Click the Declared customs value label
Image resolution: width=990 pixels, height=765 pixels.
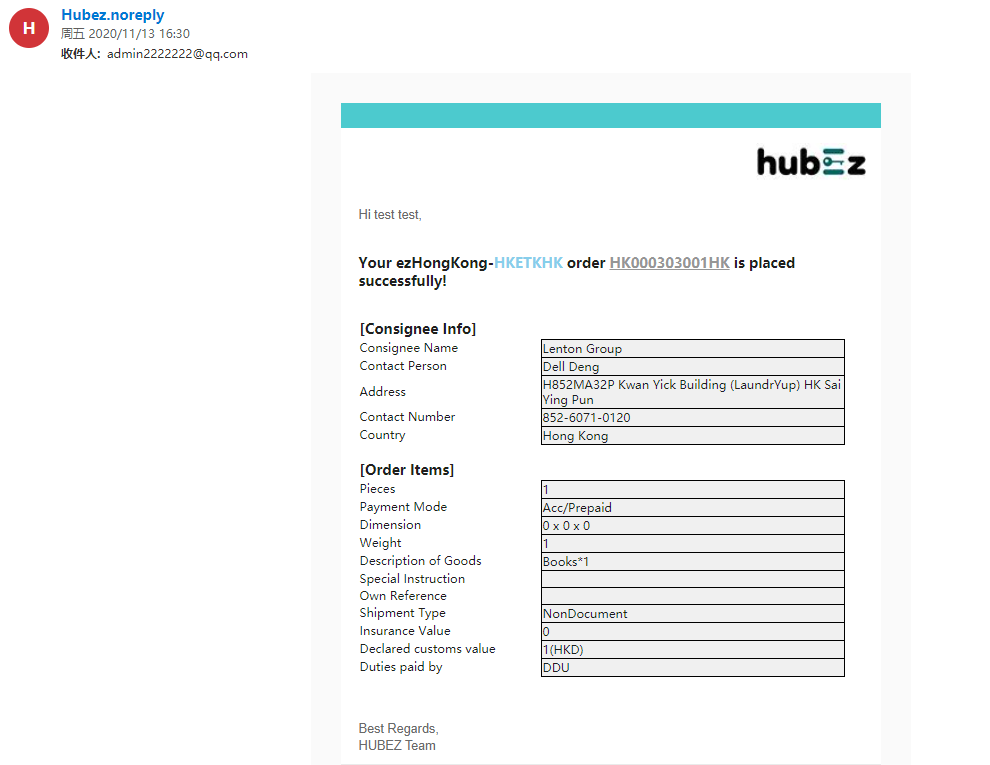427,648
